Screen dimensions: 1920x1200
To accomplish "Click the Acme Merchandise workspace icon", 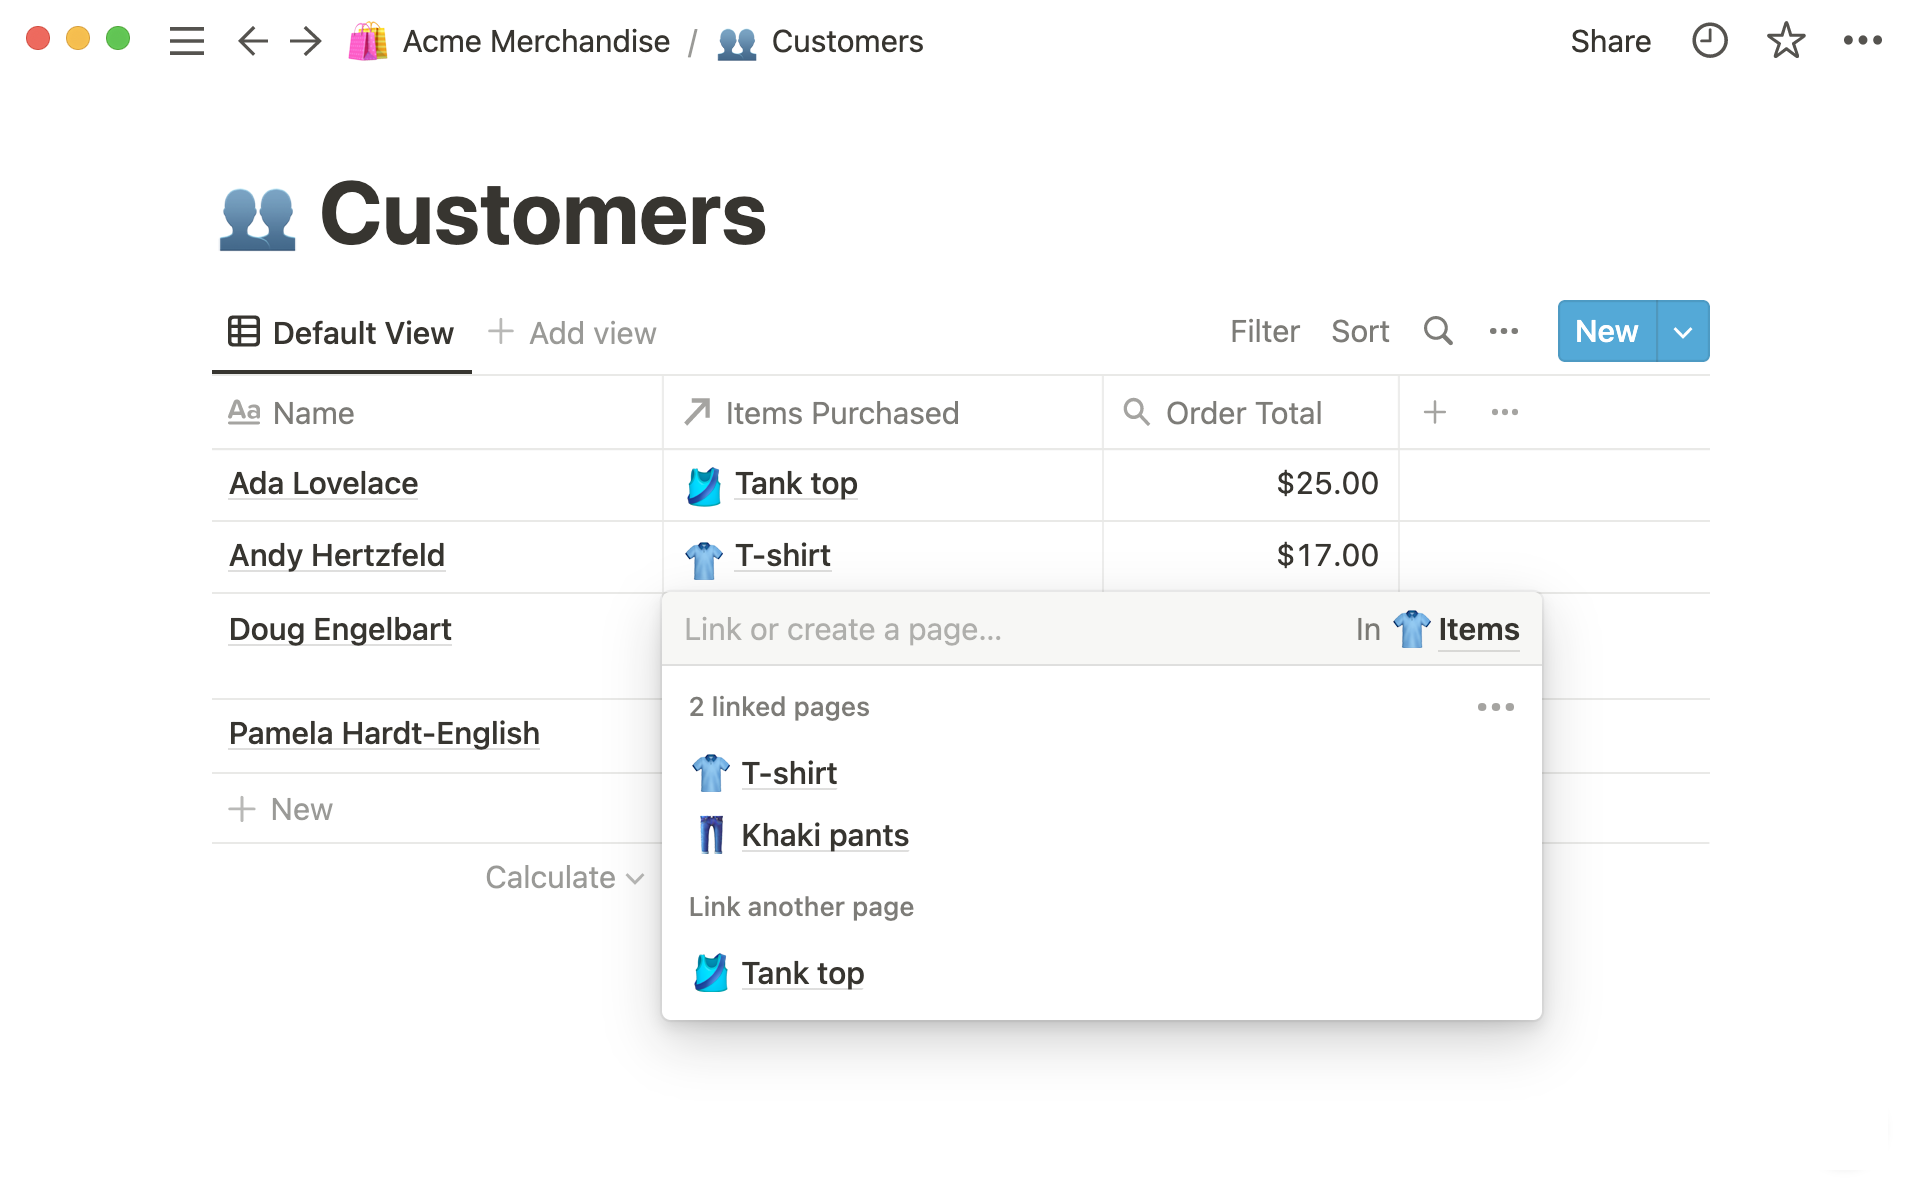I will [365, 41].
